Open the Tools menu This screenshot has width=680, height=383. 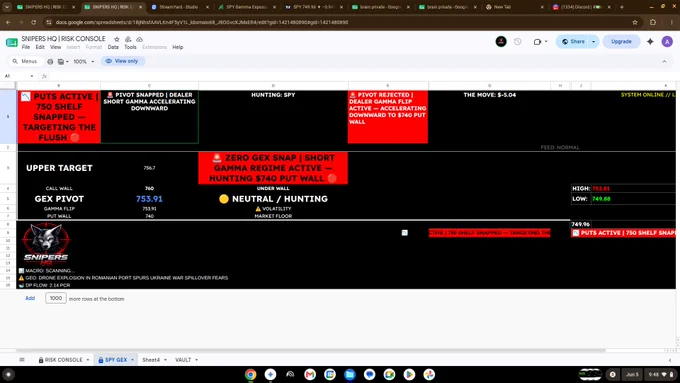click(130, 47)
